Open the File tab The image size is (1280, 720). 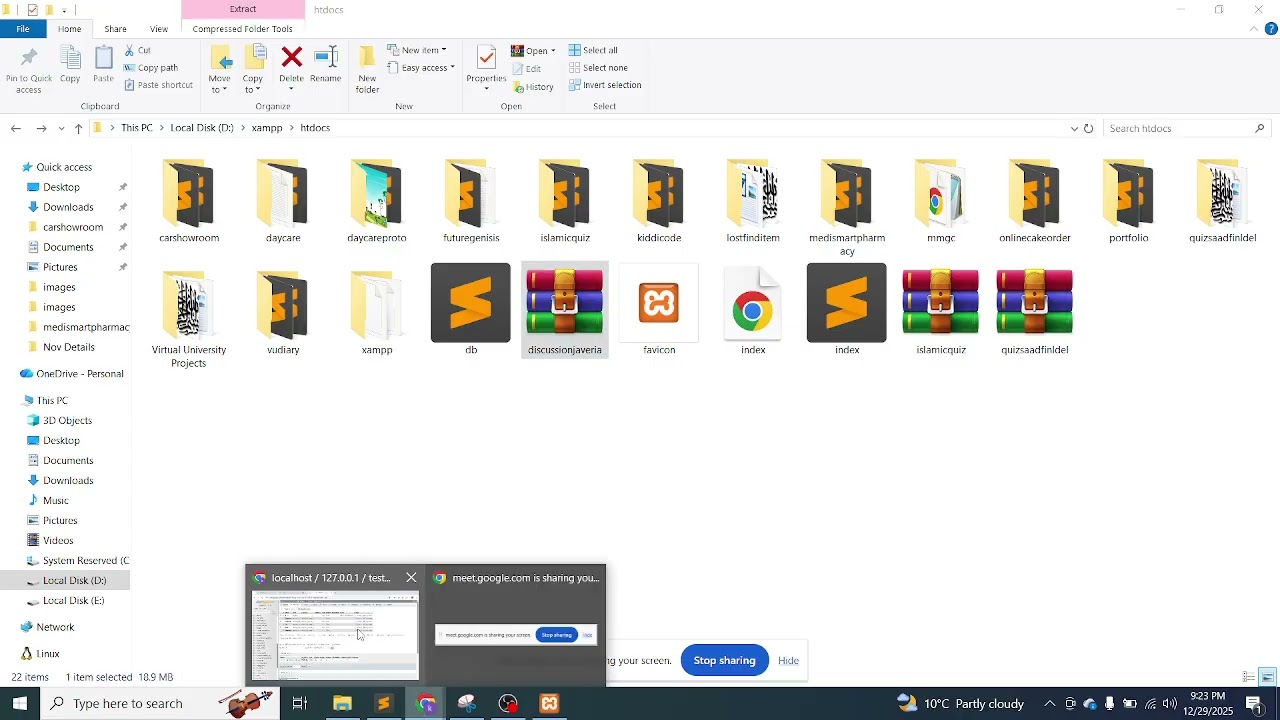point(23,29)
